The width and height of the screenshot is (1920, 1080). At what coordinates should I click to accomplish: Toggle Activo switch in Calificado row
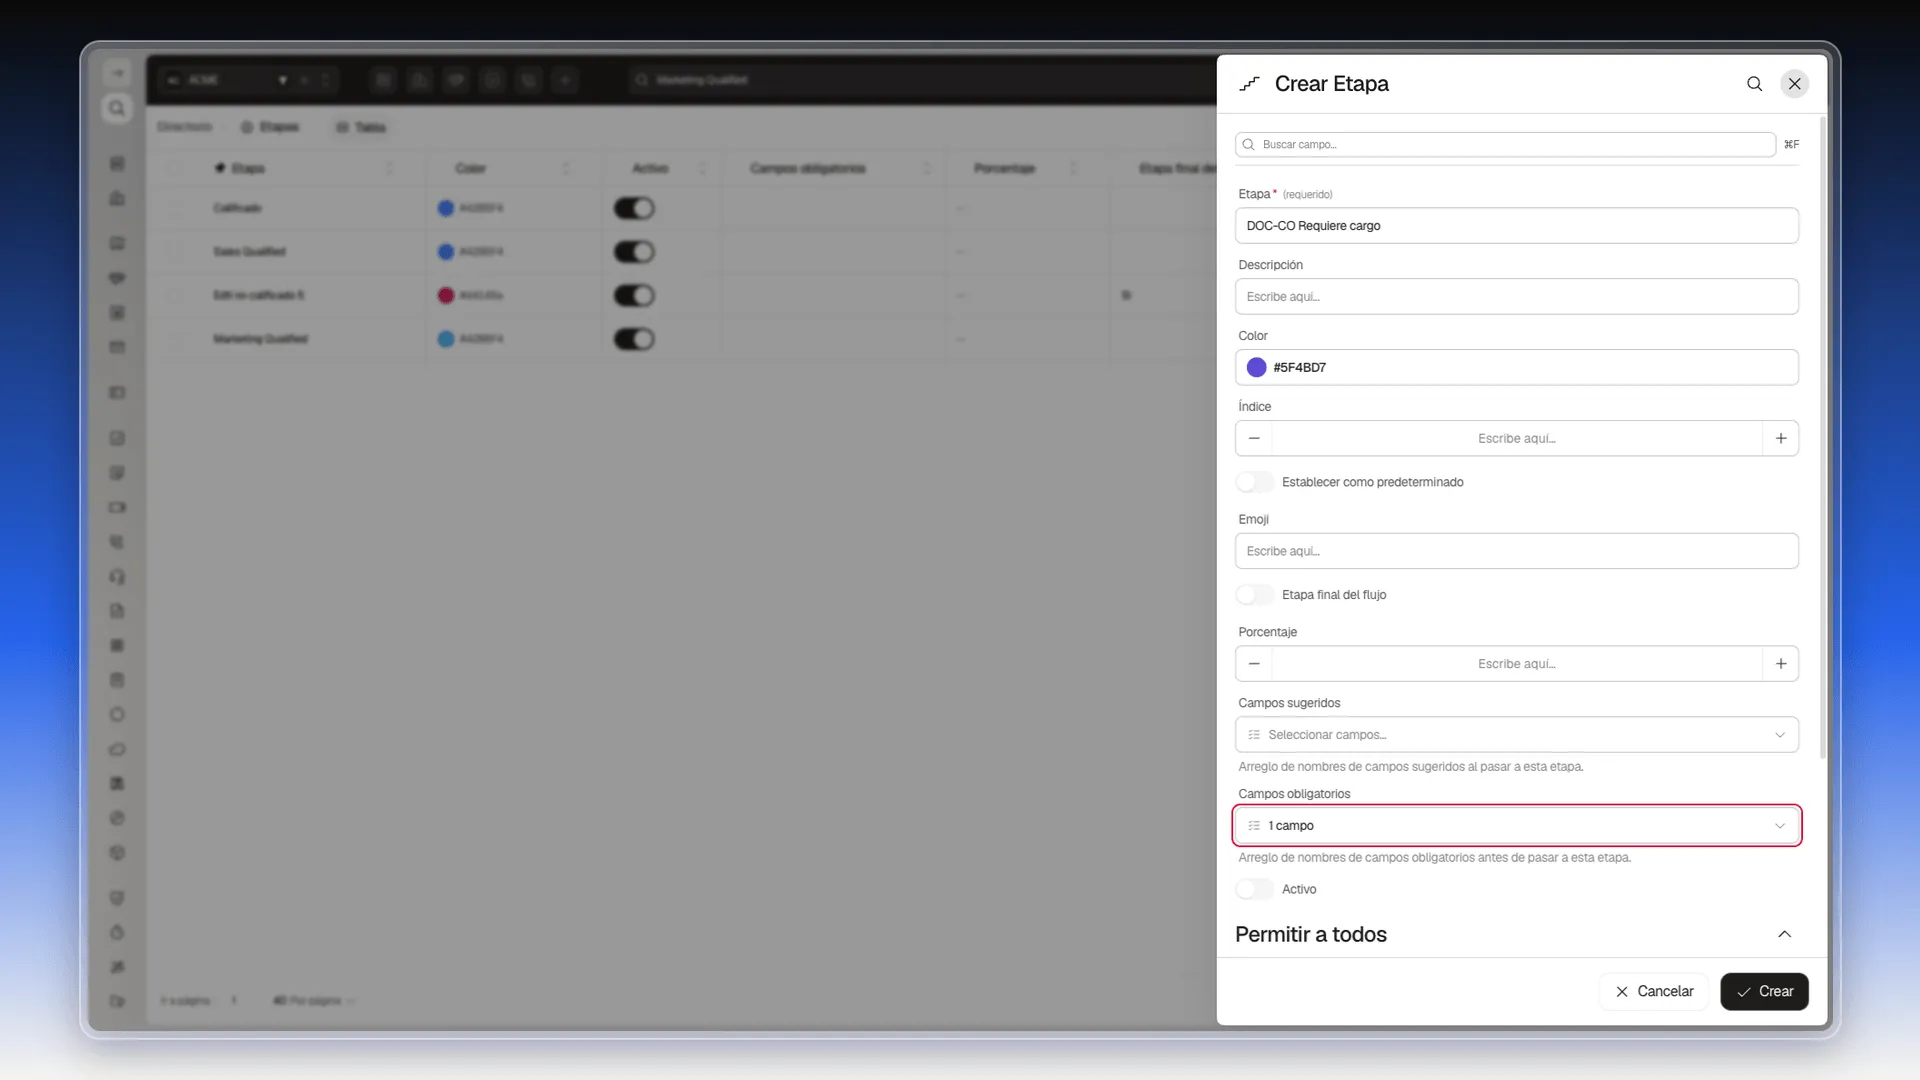634,208
